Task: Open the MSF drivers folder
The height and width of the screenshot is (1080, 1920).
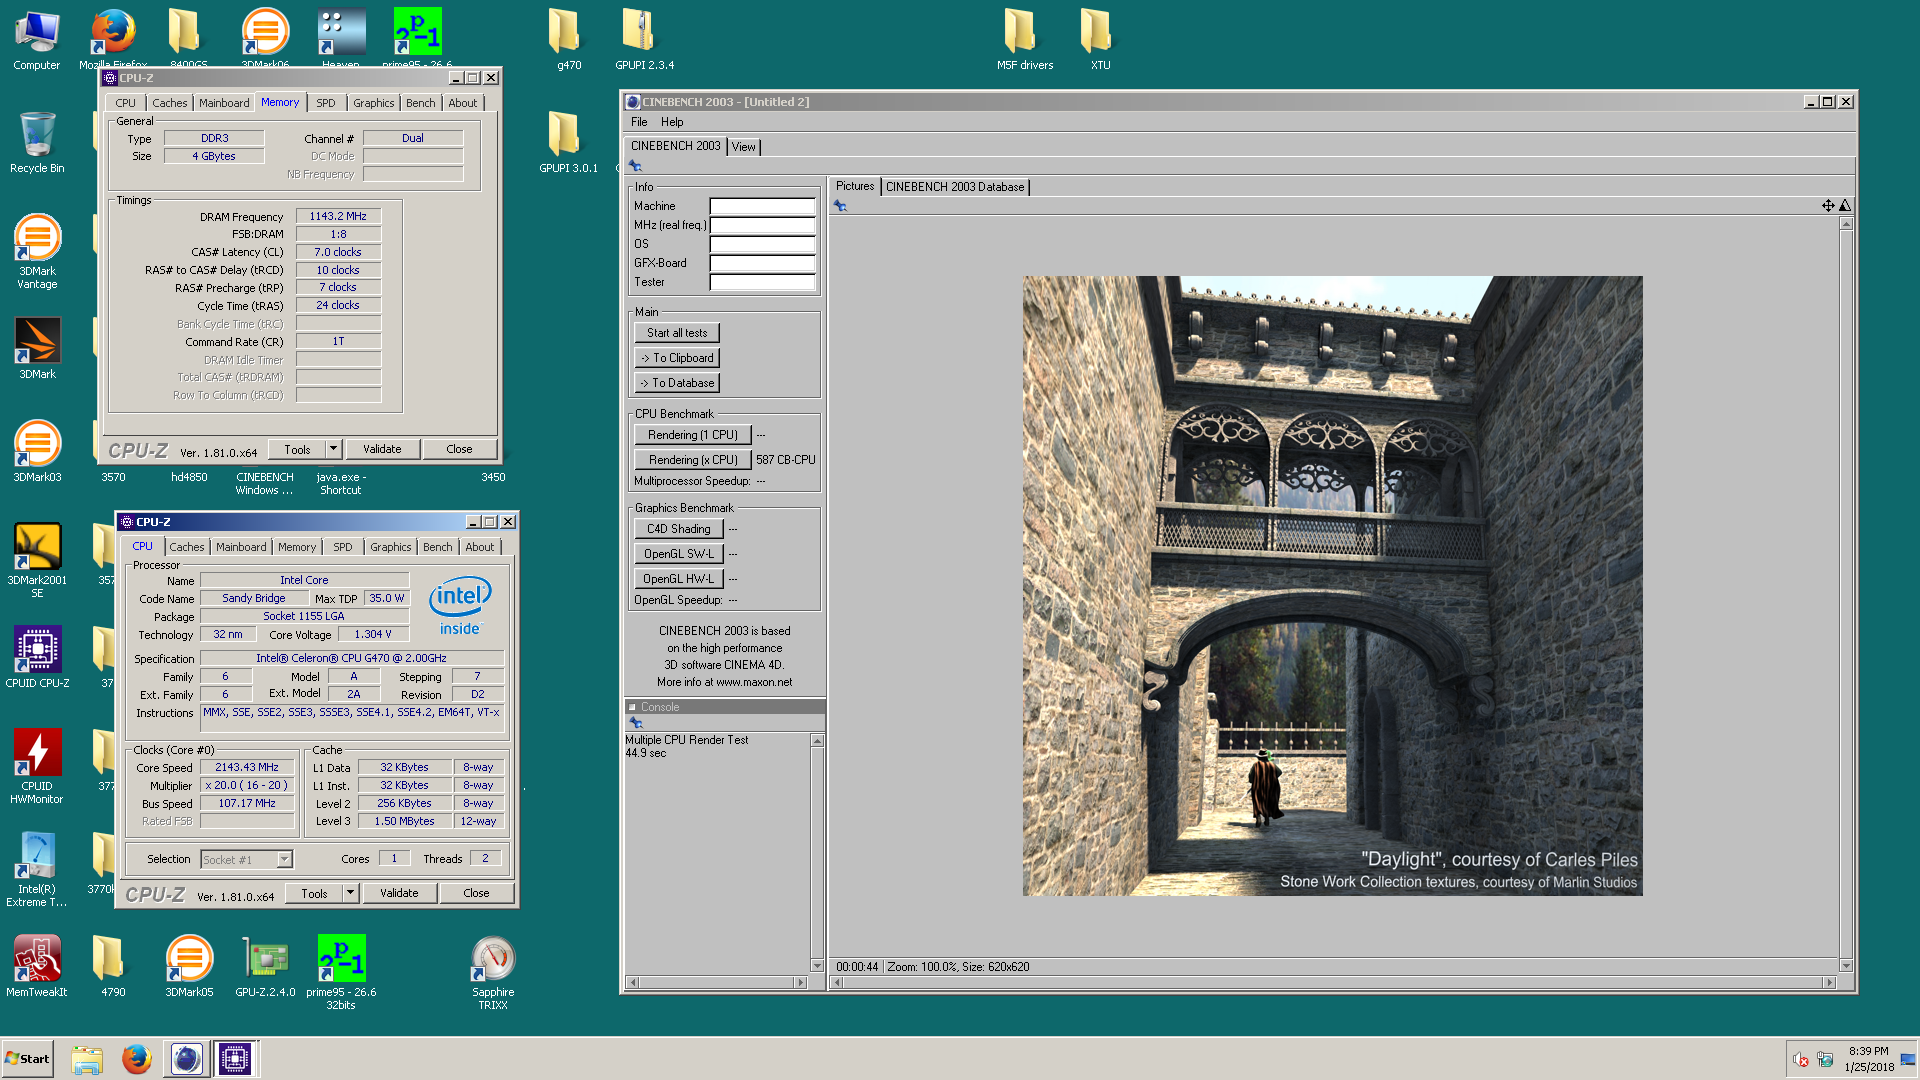Action: (1024, 40)
